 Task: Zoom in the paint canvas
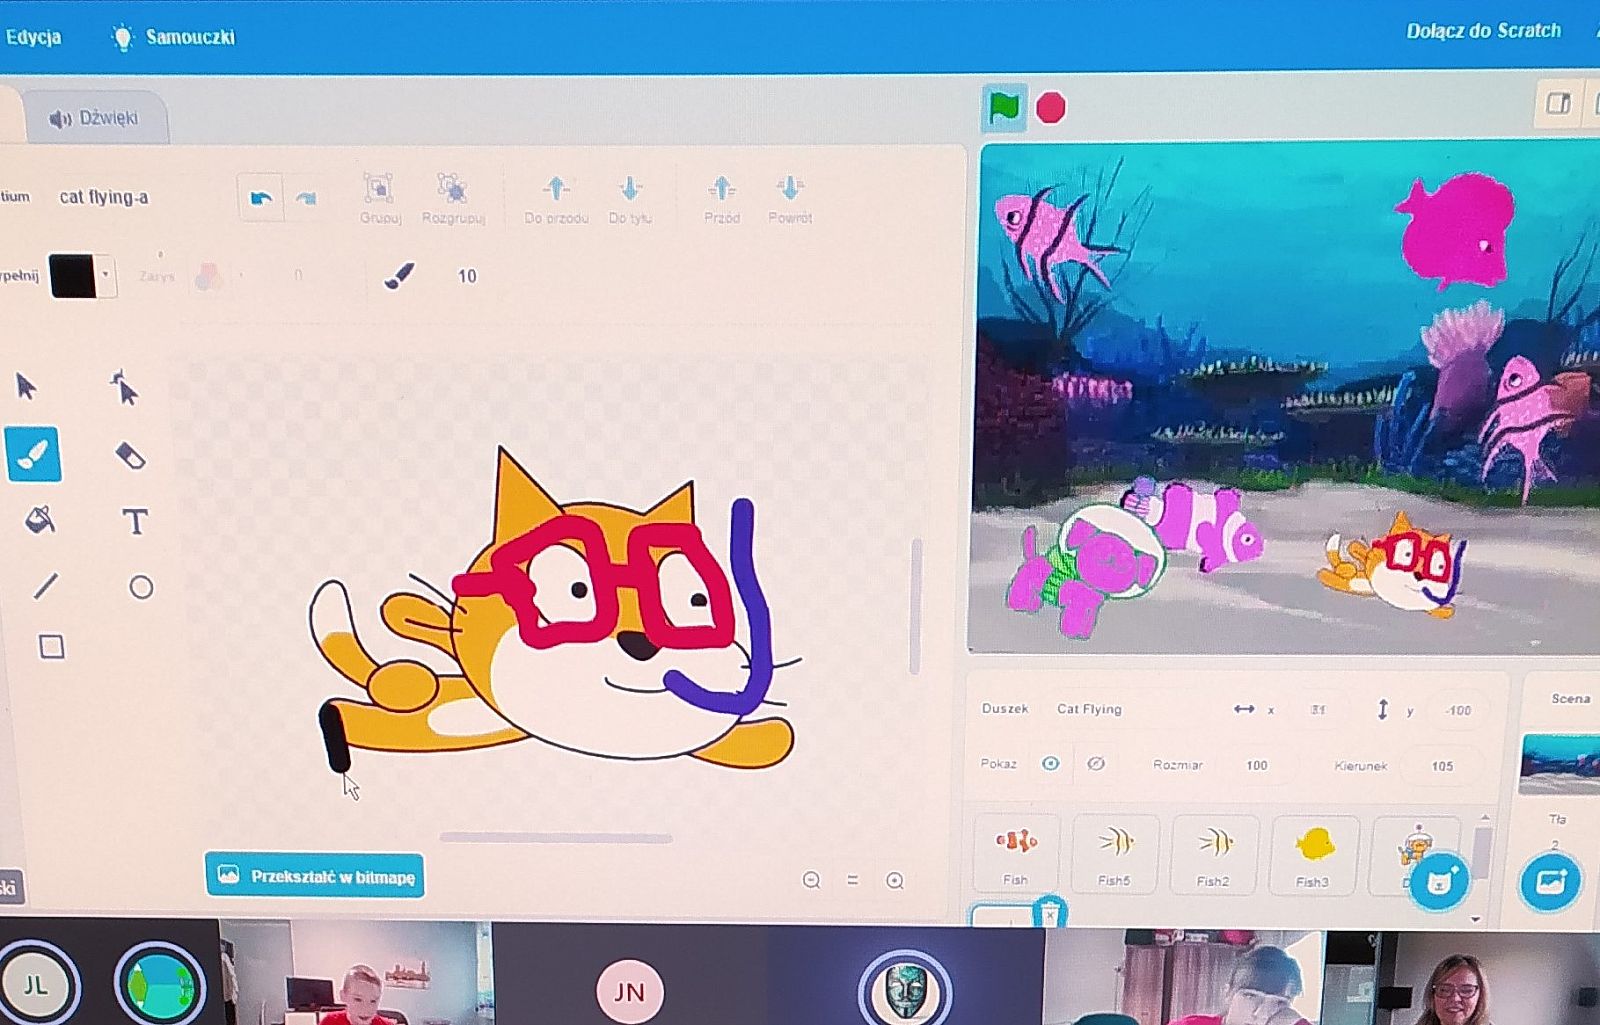[x=895, y=880]
